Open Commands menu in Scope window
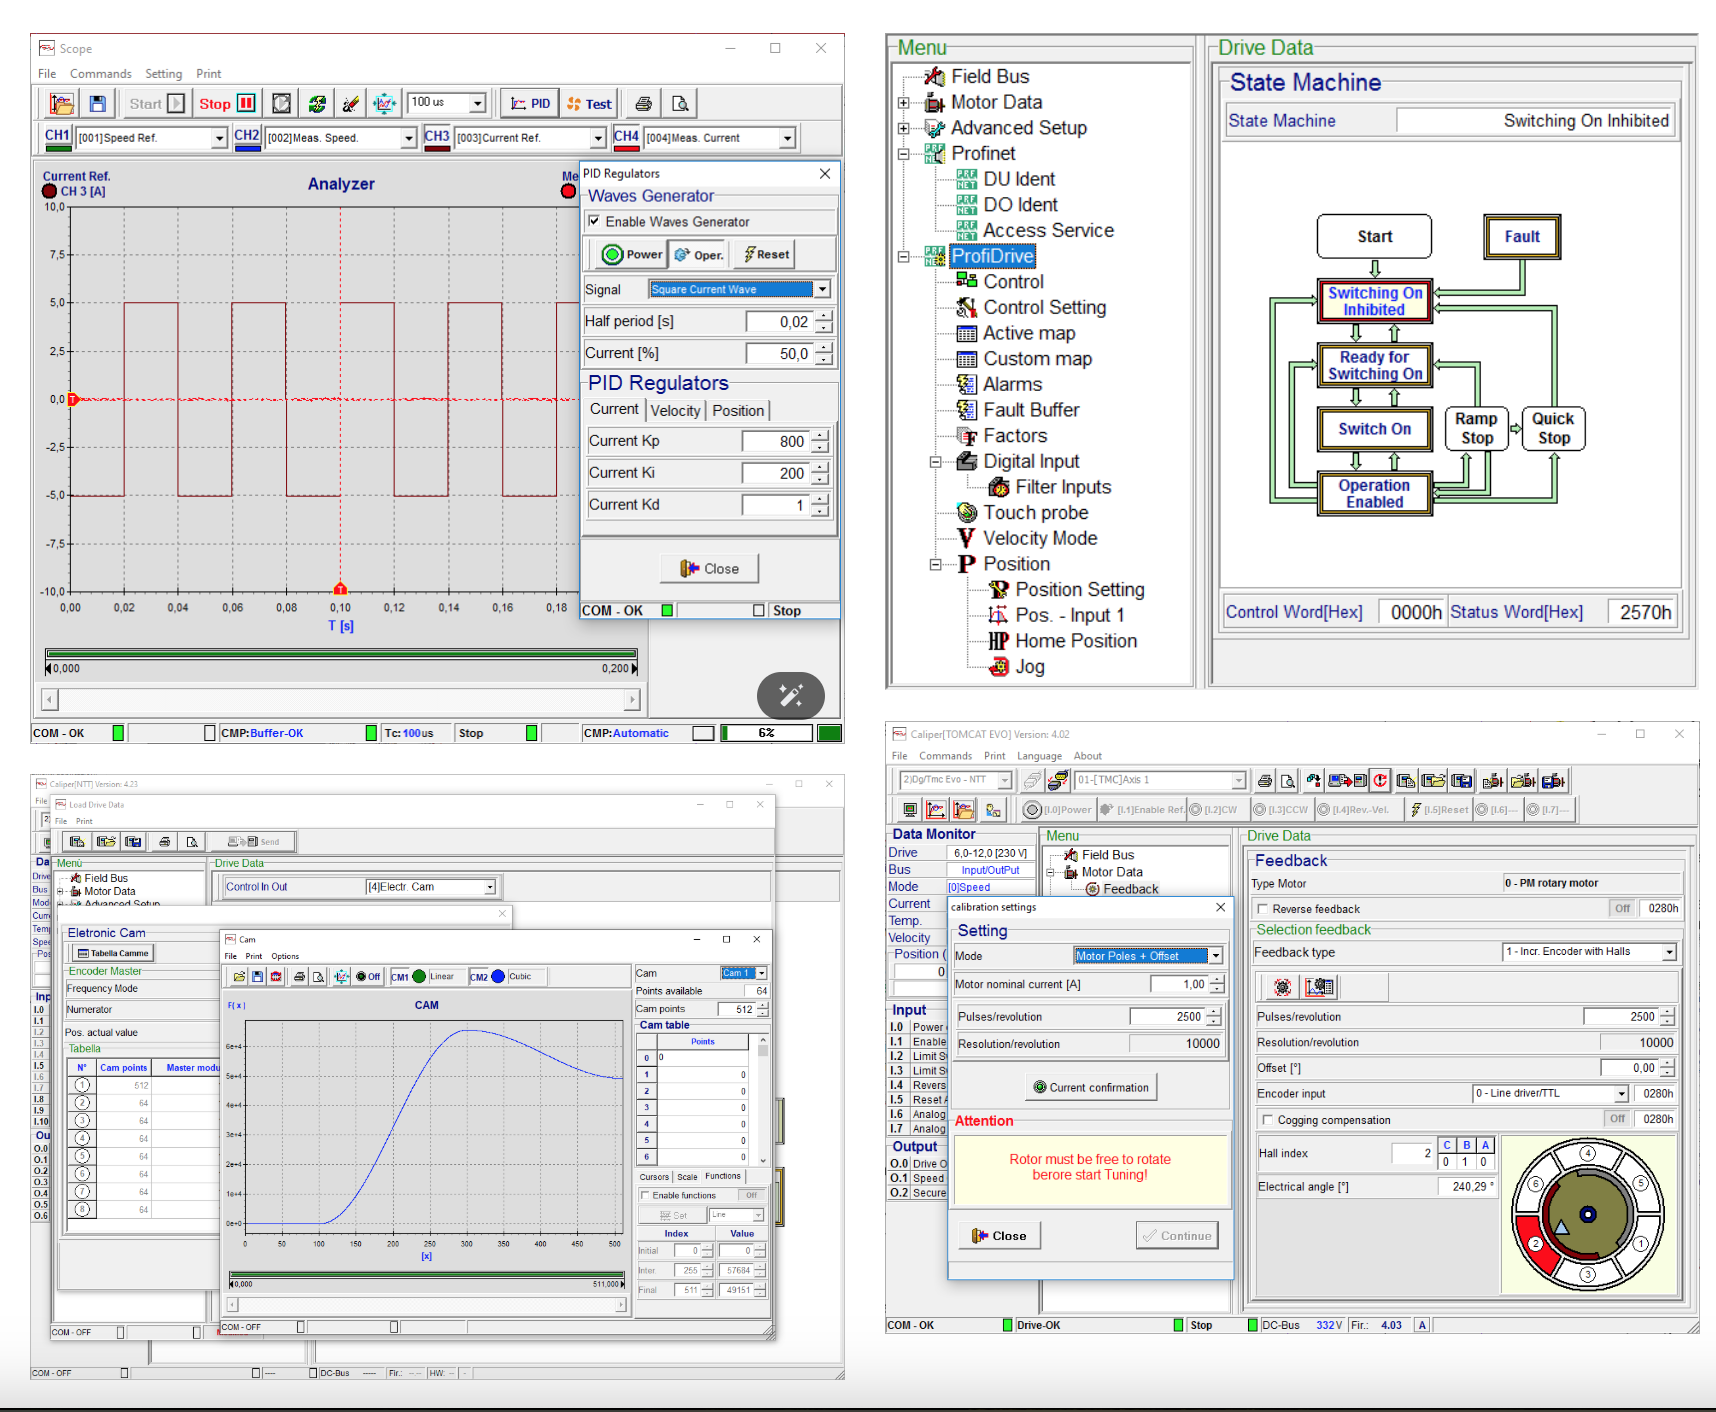Viewport: 1716px width, 1412px height. coord(100,74)
